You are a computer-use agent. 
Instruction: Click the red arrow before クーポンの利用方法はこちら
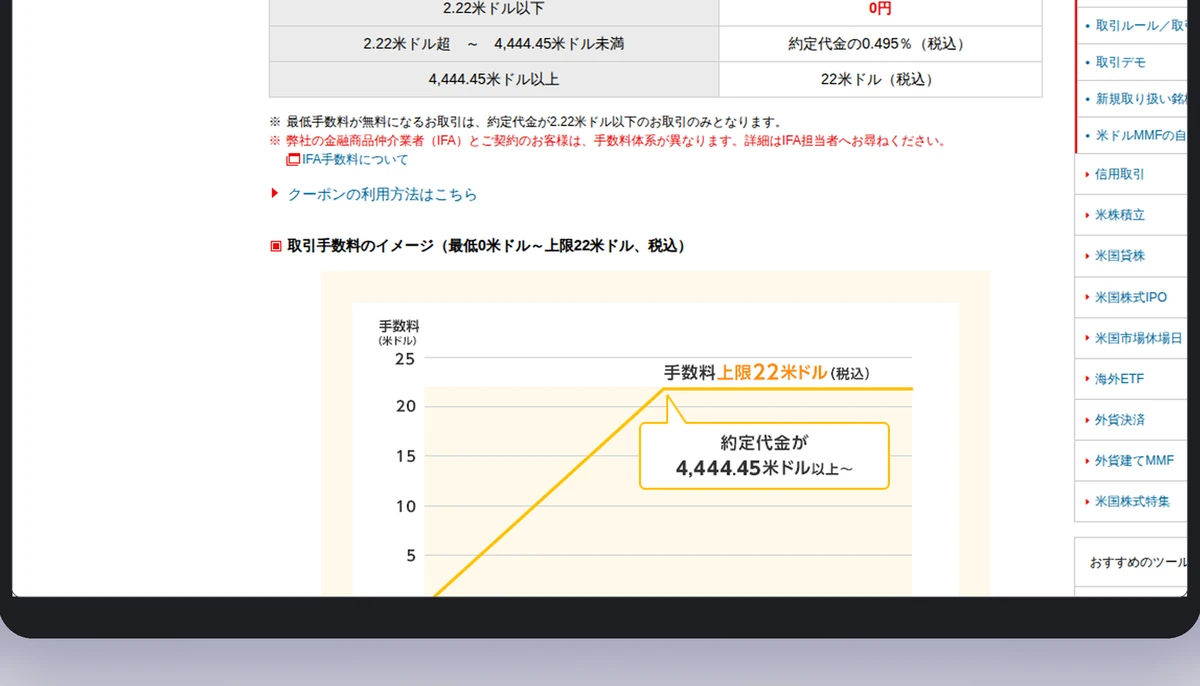(x=275, y=194)
